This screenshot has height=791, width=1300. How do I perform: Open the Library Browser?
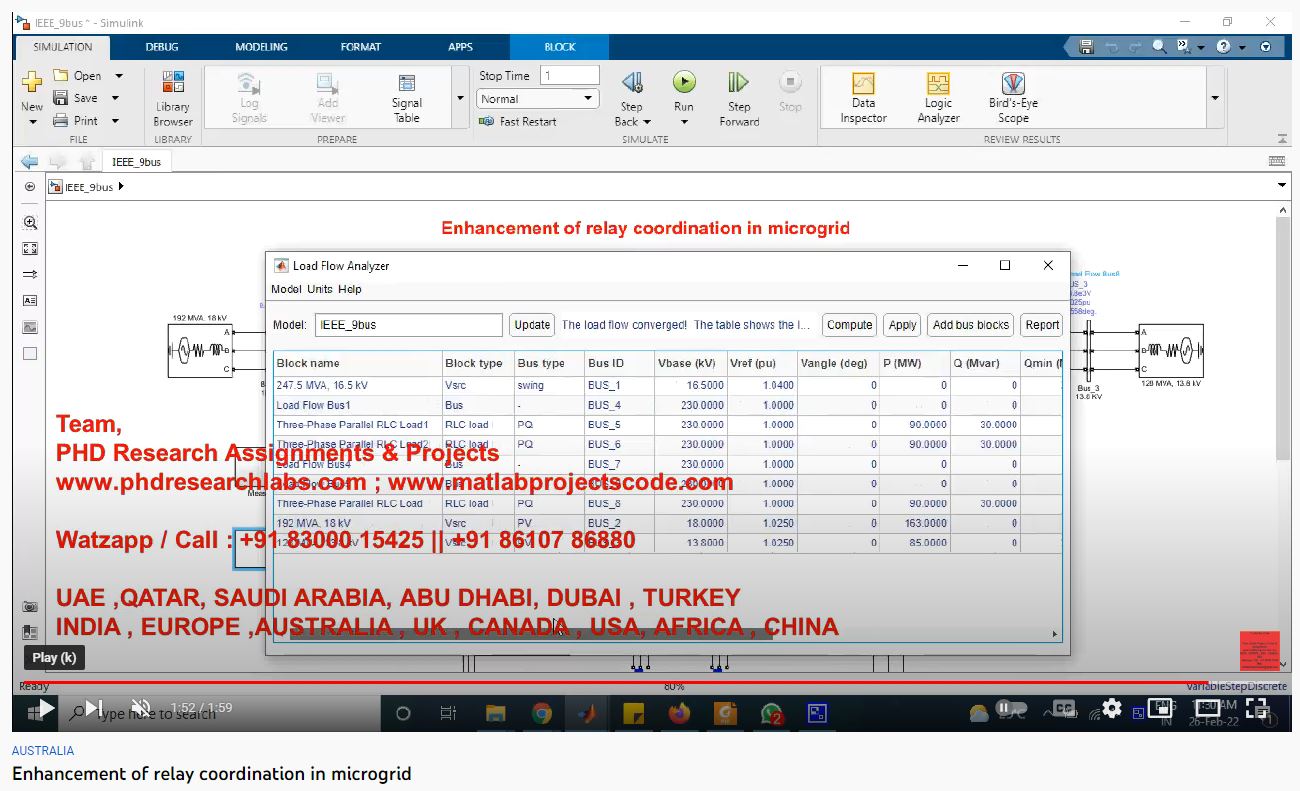173,98
